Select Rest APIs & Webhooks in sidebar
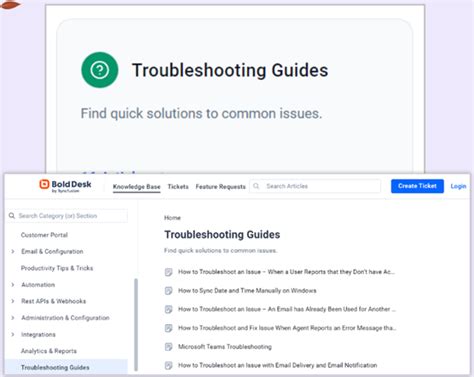 point(54,301)
